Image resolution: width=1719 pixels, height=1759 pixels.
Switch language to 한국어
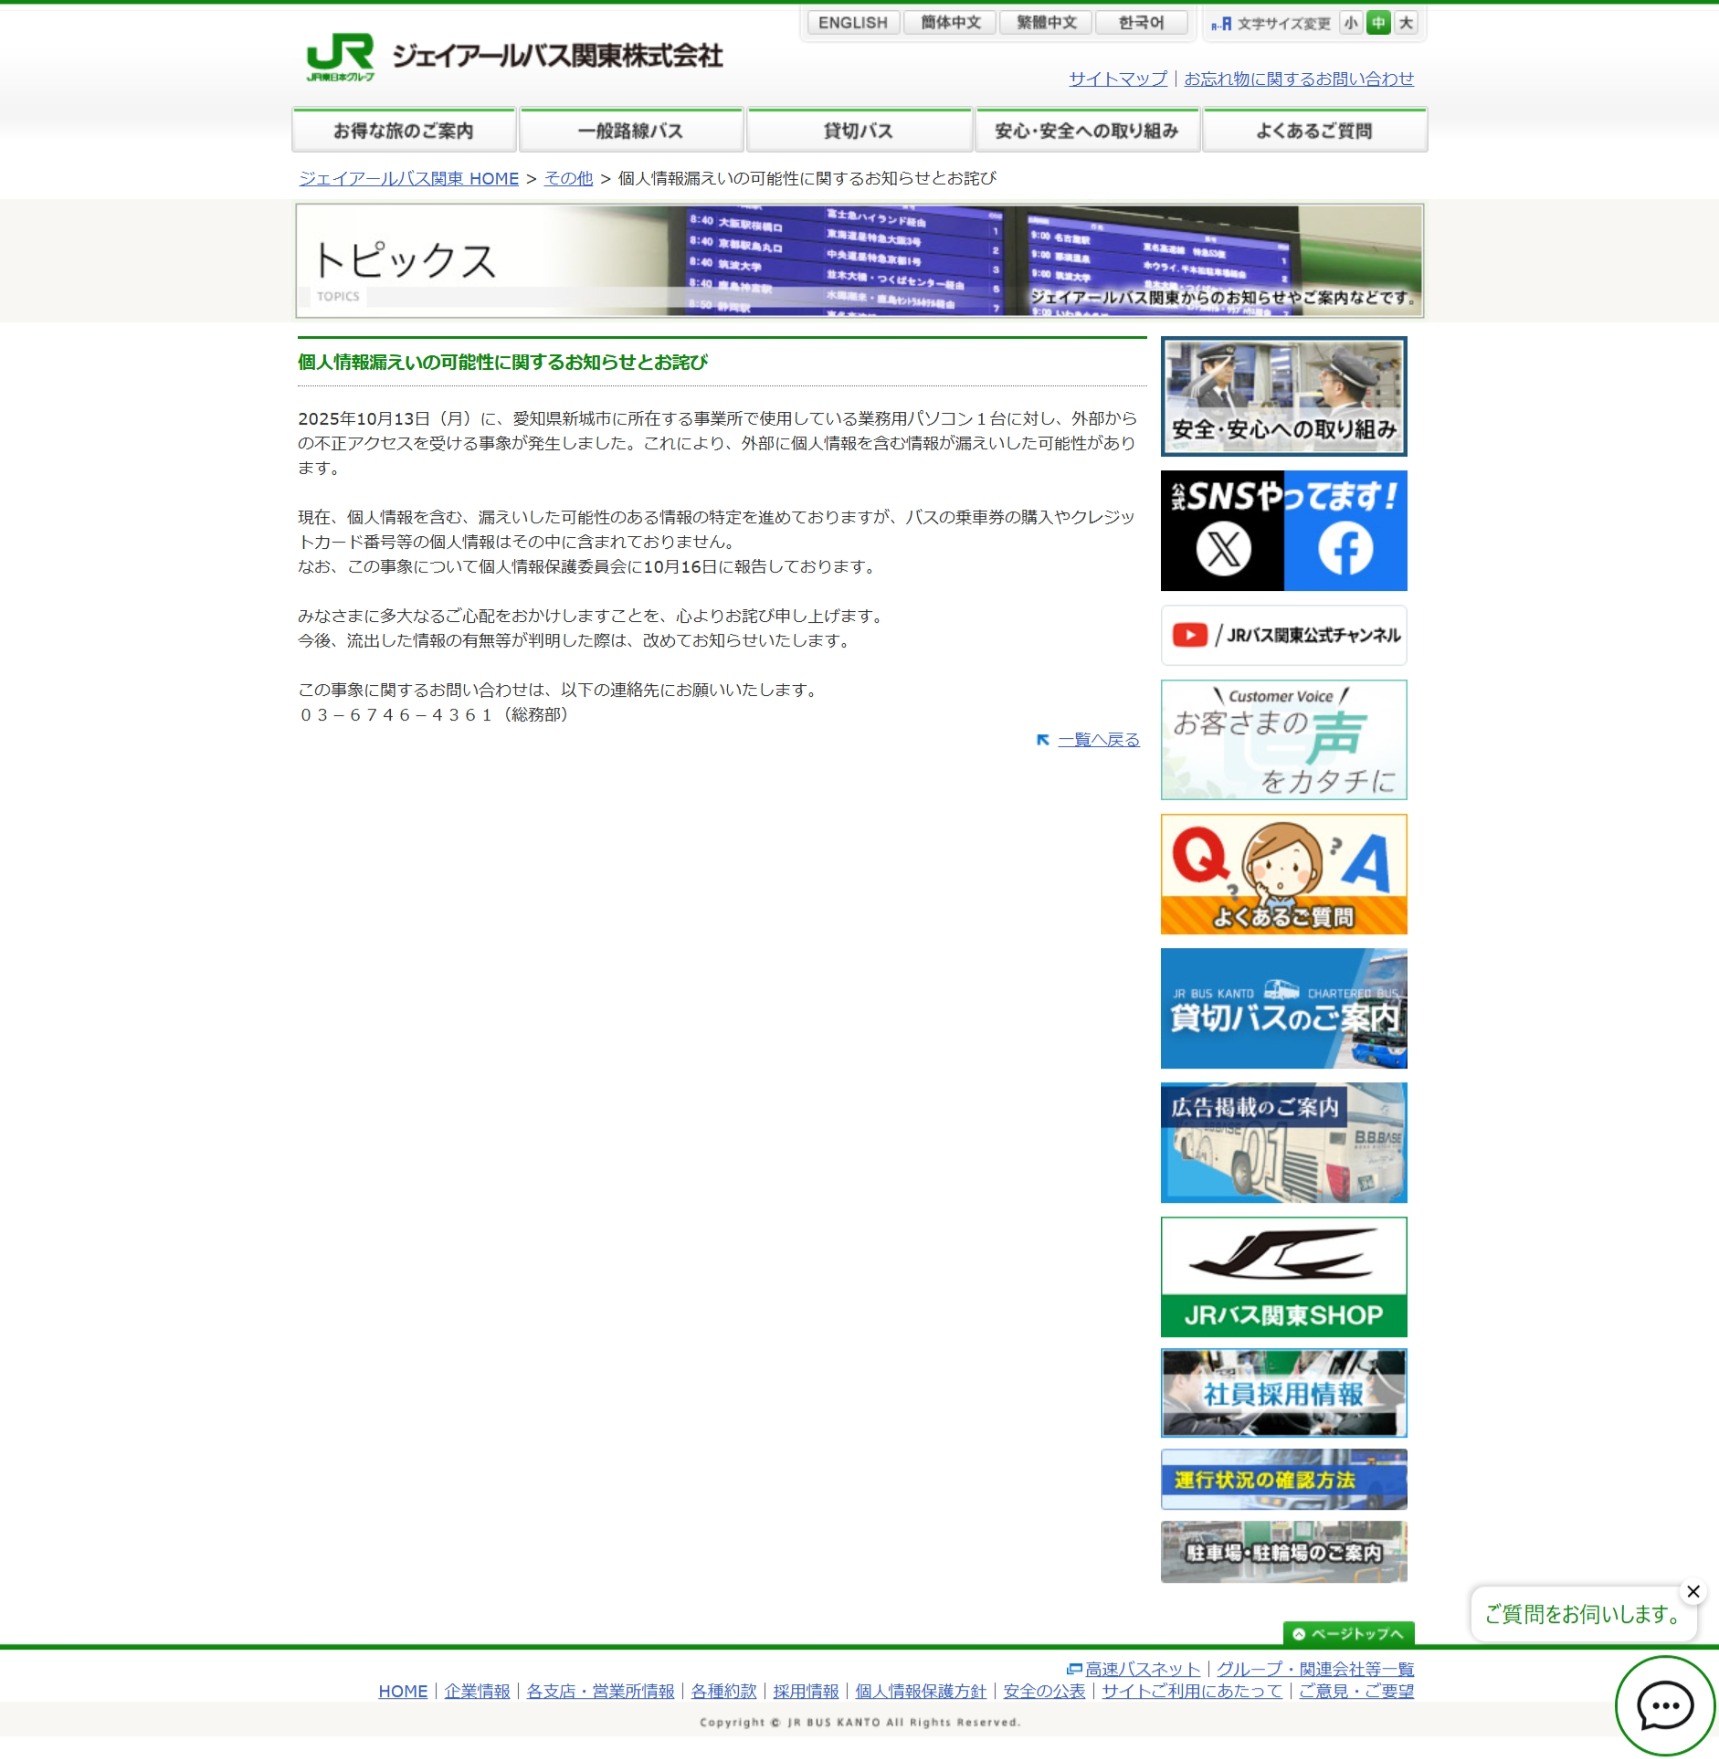click(x=1141, y=23)
